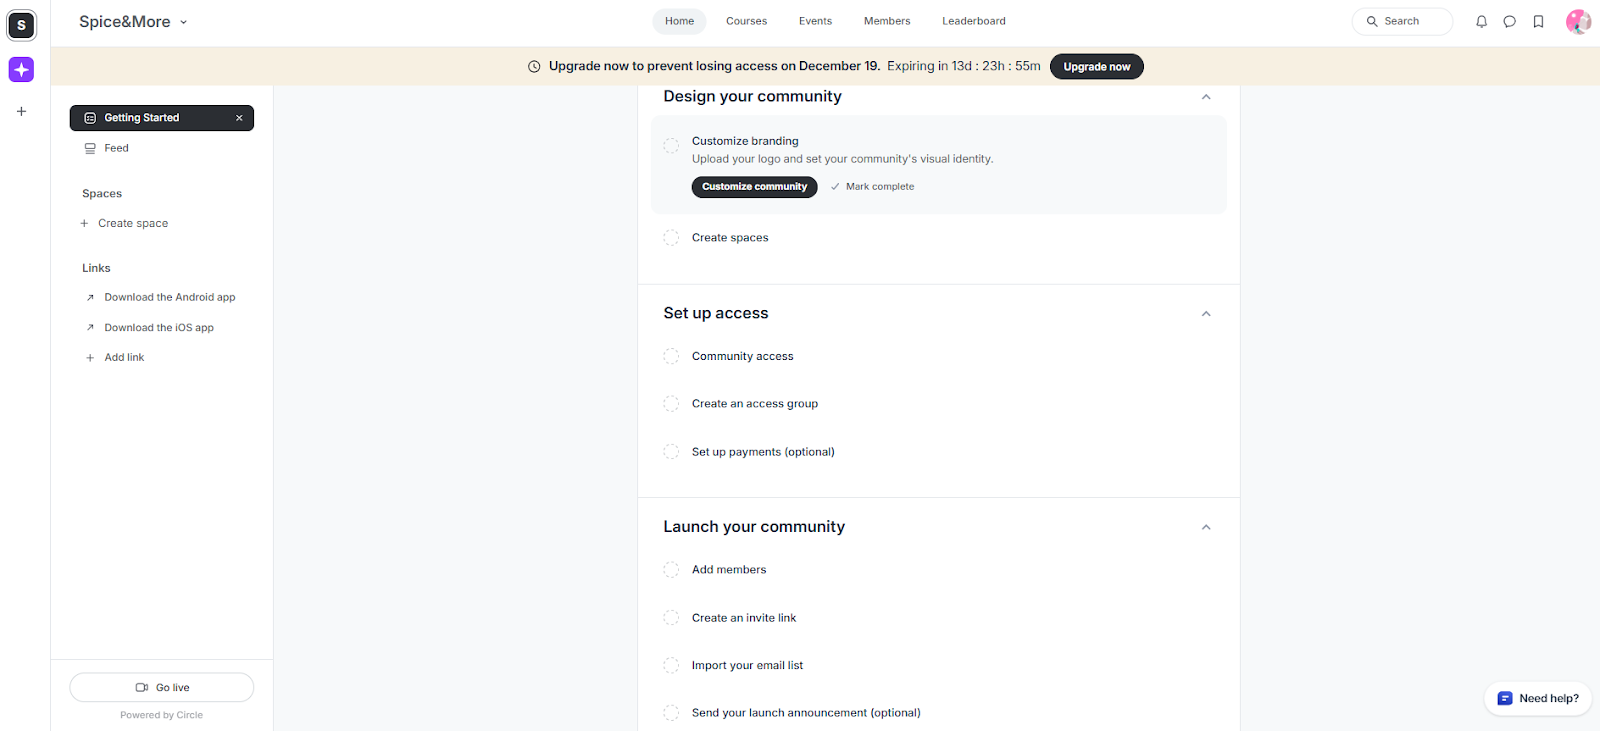Click the Go live button

coord(162,687)
